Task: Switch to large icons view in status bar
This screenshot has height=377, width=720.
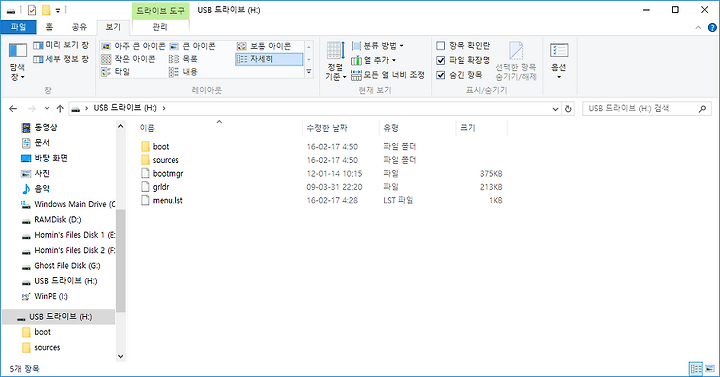Action: pyautogui.click(x=710, y=369)
